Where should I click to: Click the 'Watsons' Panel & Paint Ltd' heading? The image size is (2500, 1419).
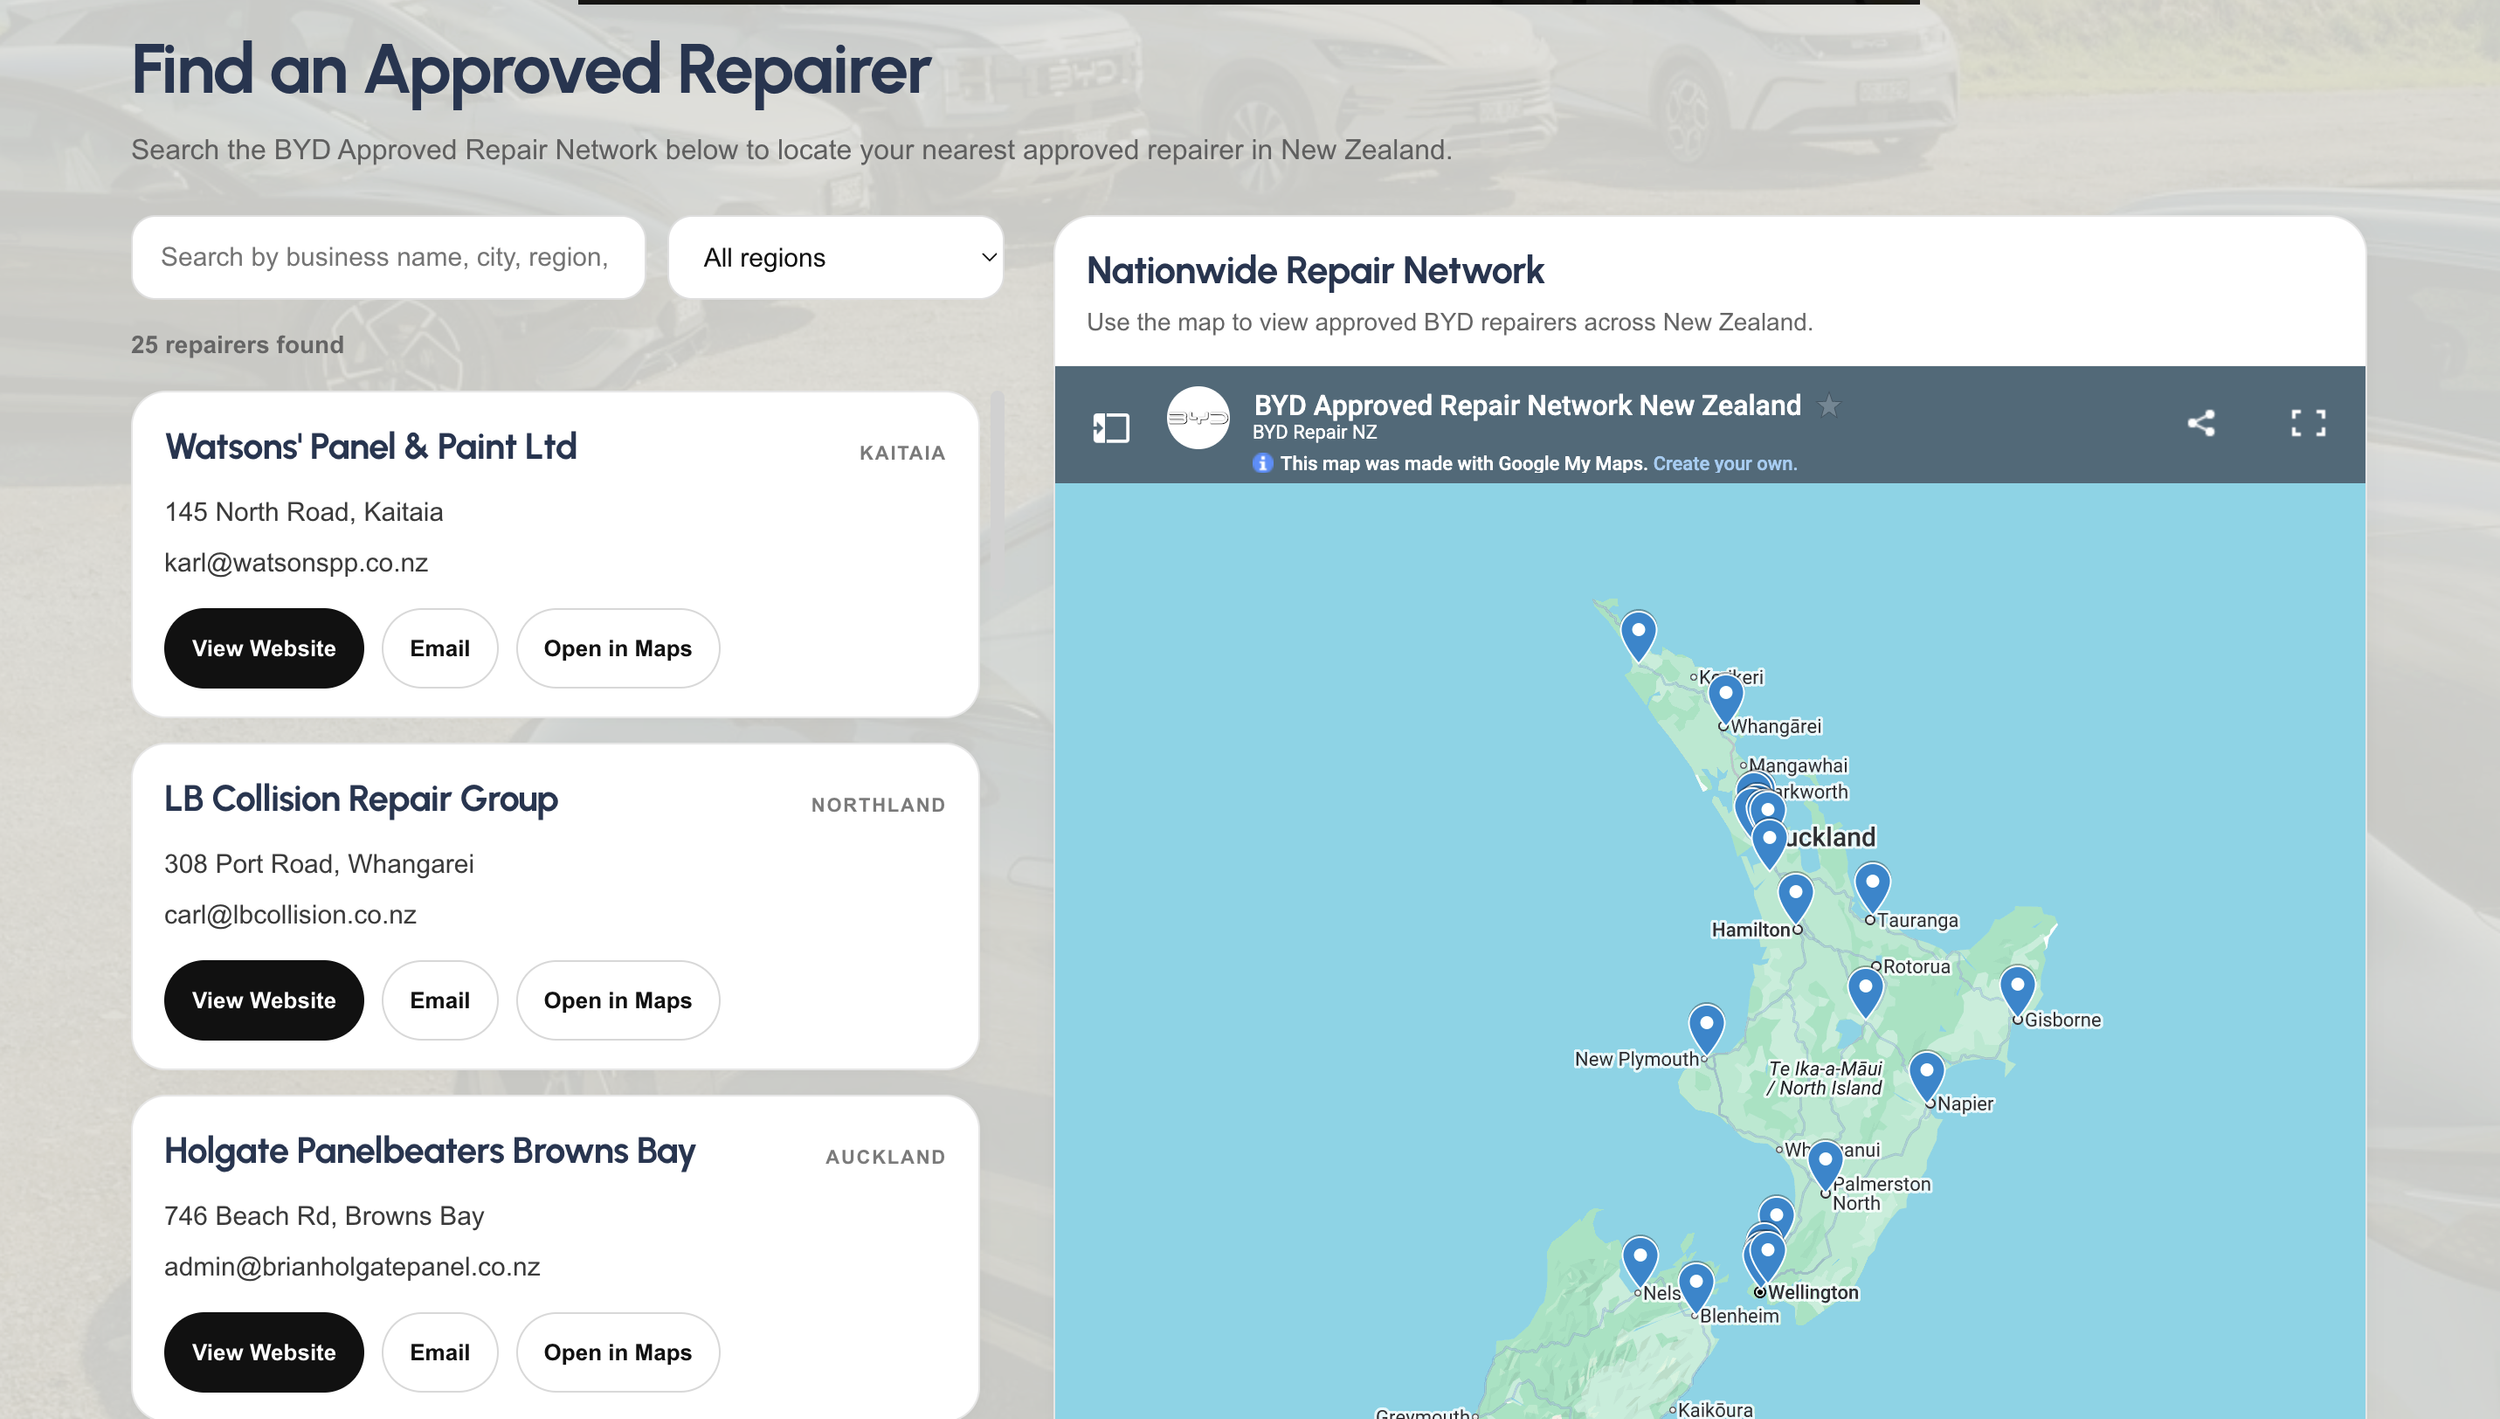[x=371, y=447]
